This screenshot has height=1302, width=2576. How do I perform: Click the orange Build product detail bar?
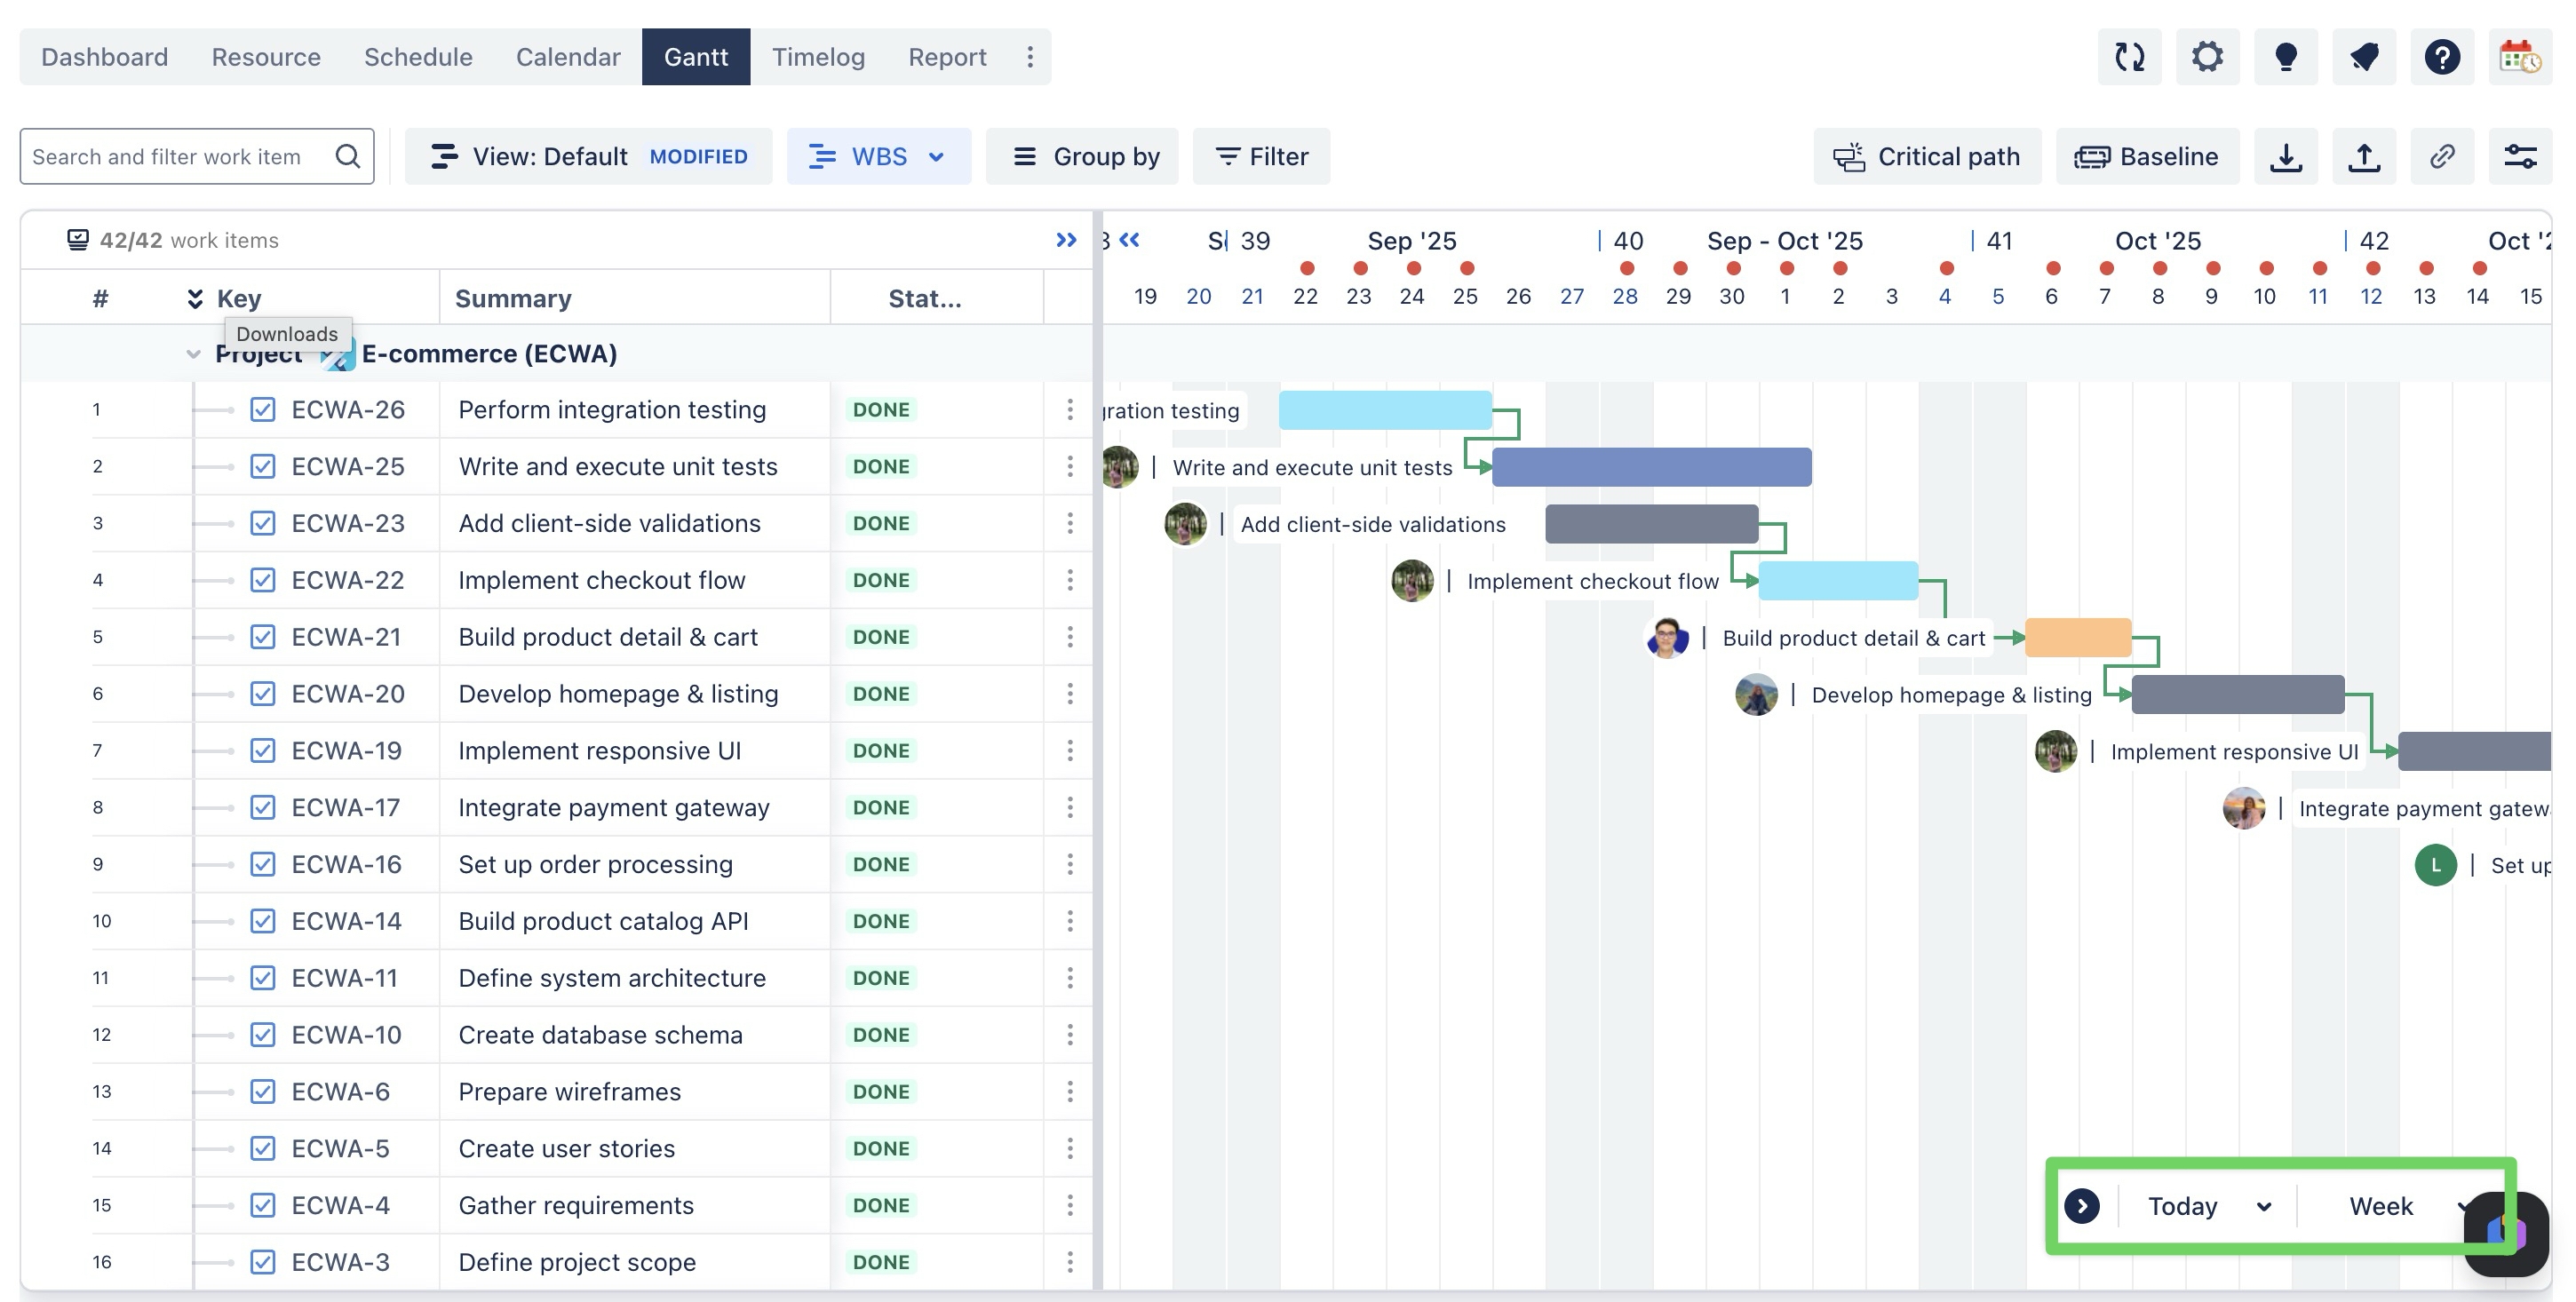[x=2078, y=638]
